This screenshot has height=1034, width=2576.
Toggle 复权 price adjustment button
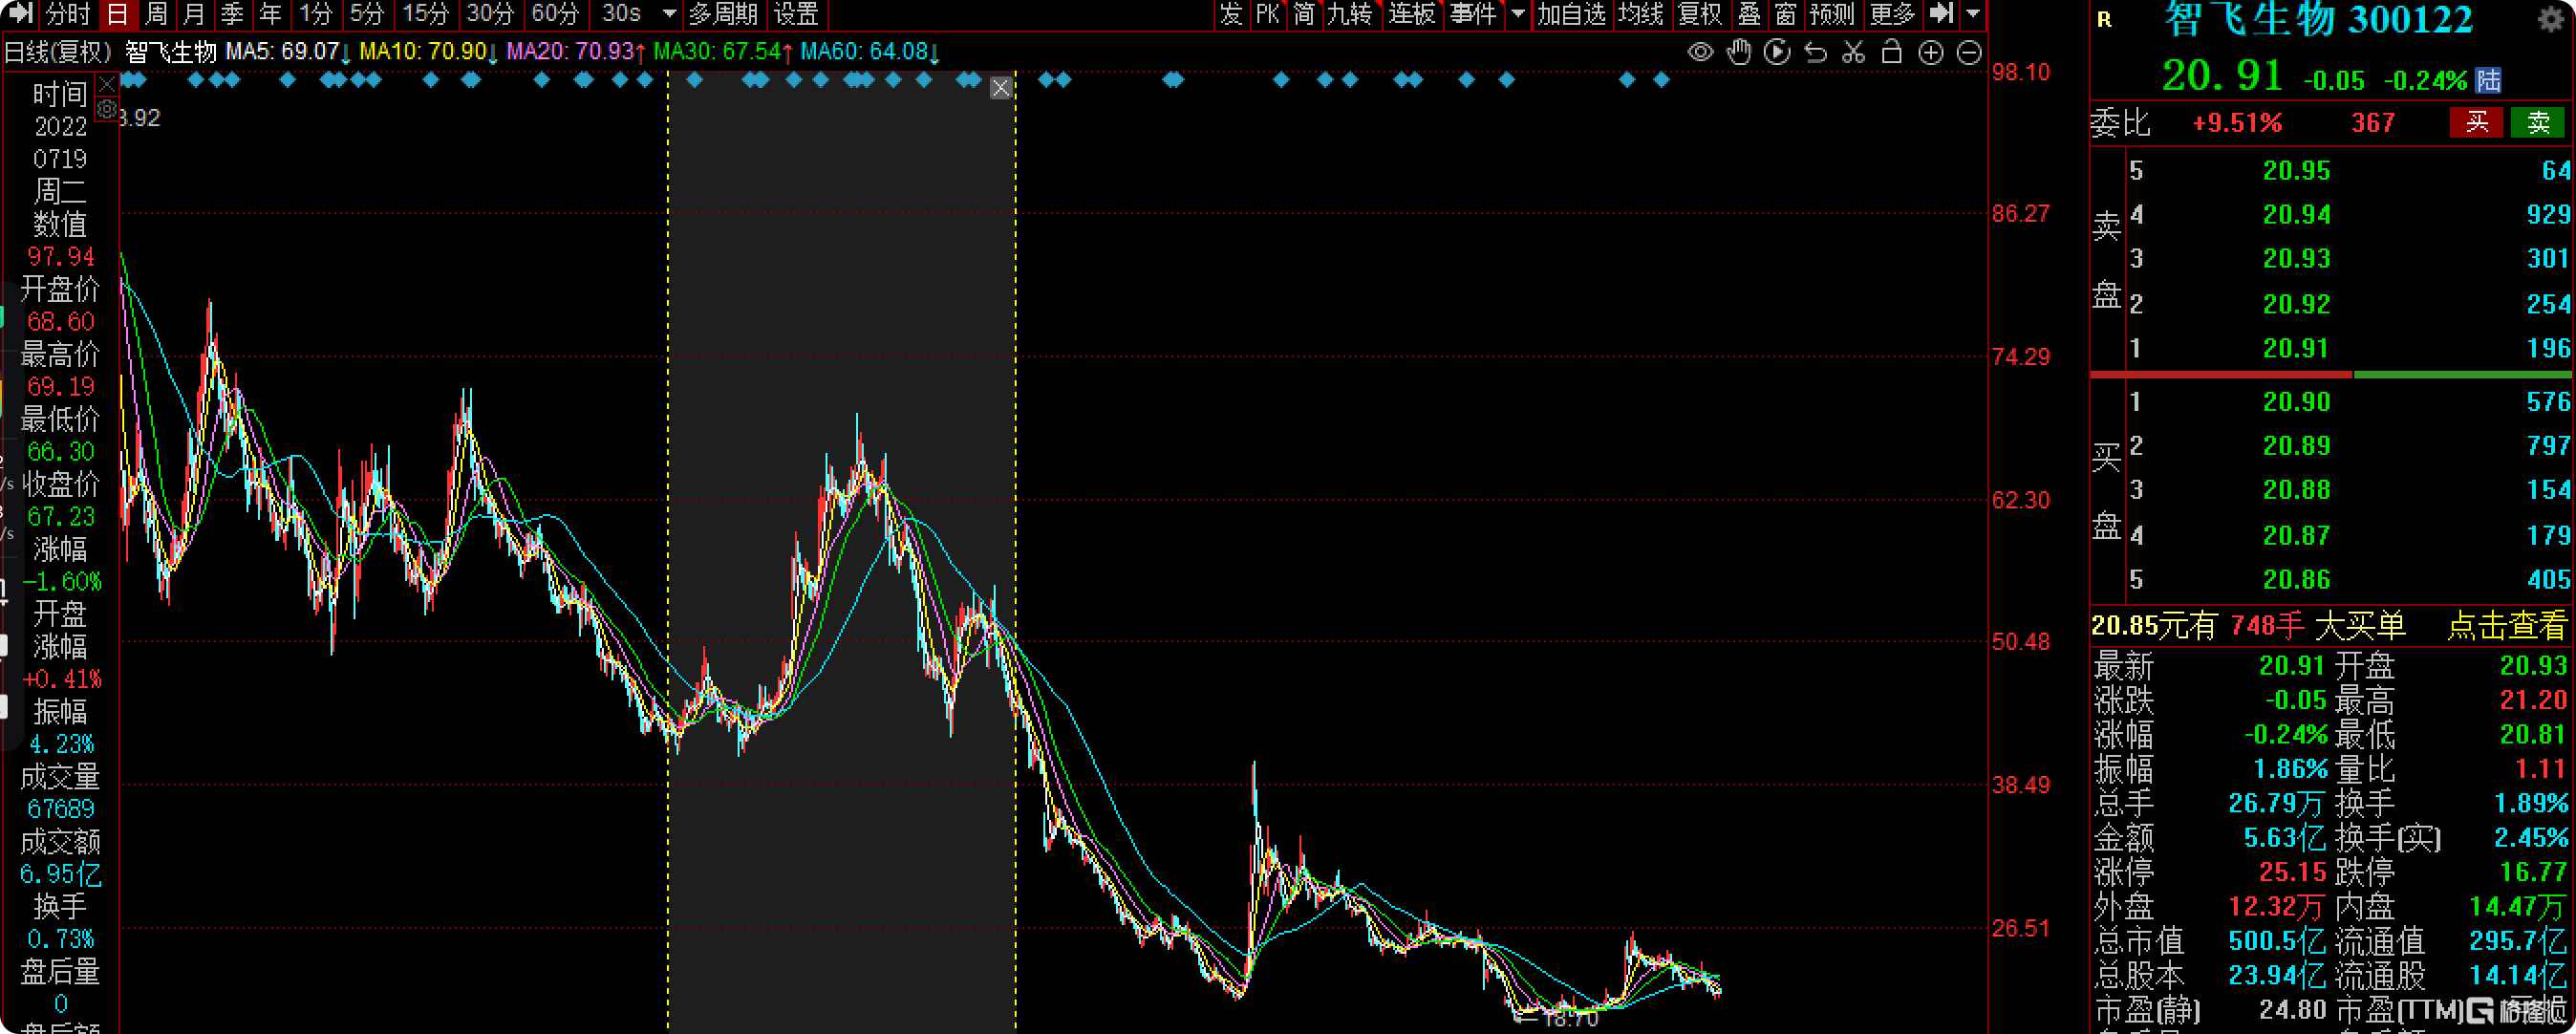pyautogui.click(x=1699, y=14)
